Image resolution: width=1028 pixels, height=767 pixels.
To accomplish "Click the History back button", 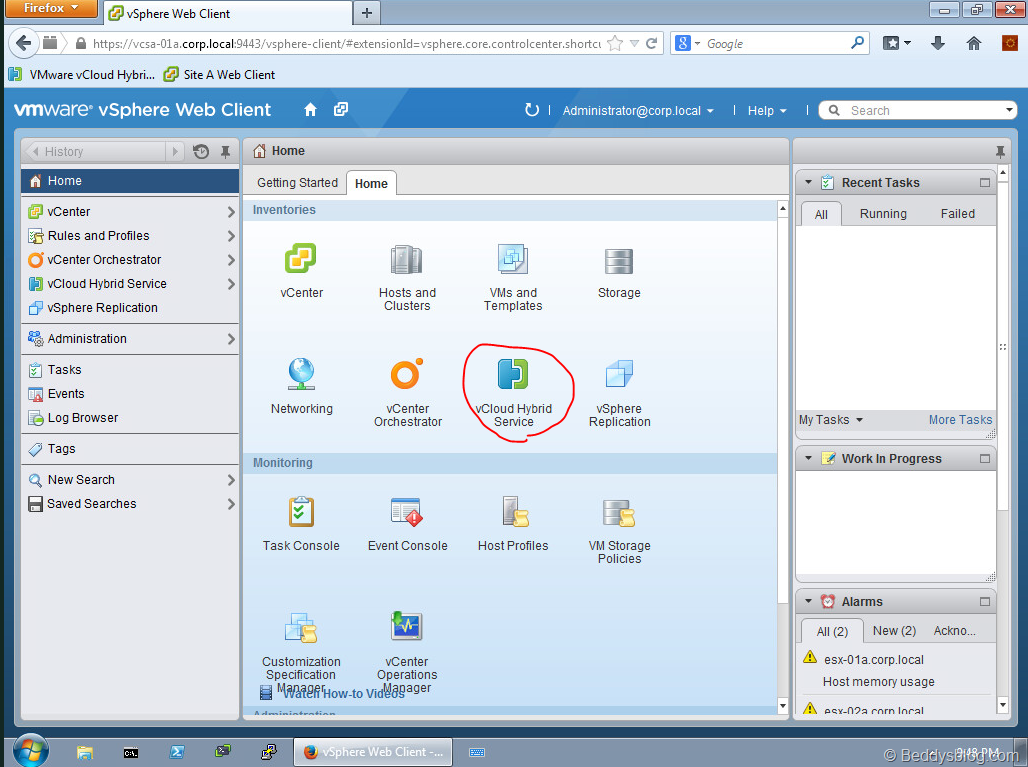I will (95, 152).
